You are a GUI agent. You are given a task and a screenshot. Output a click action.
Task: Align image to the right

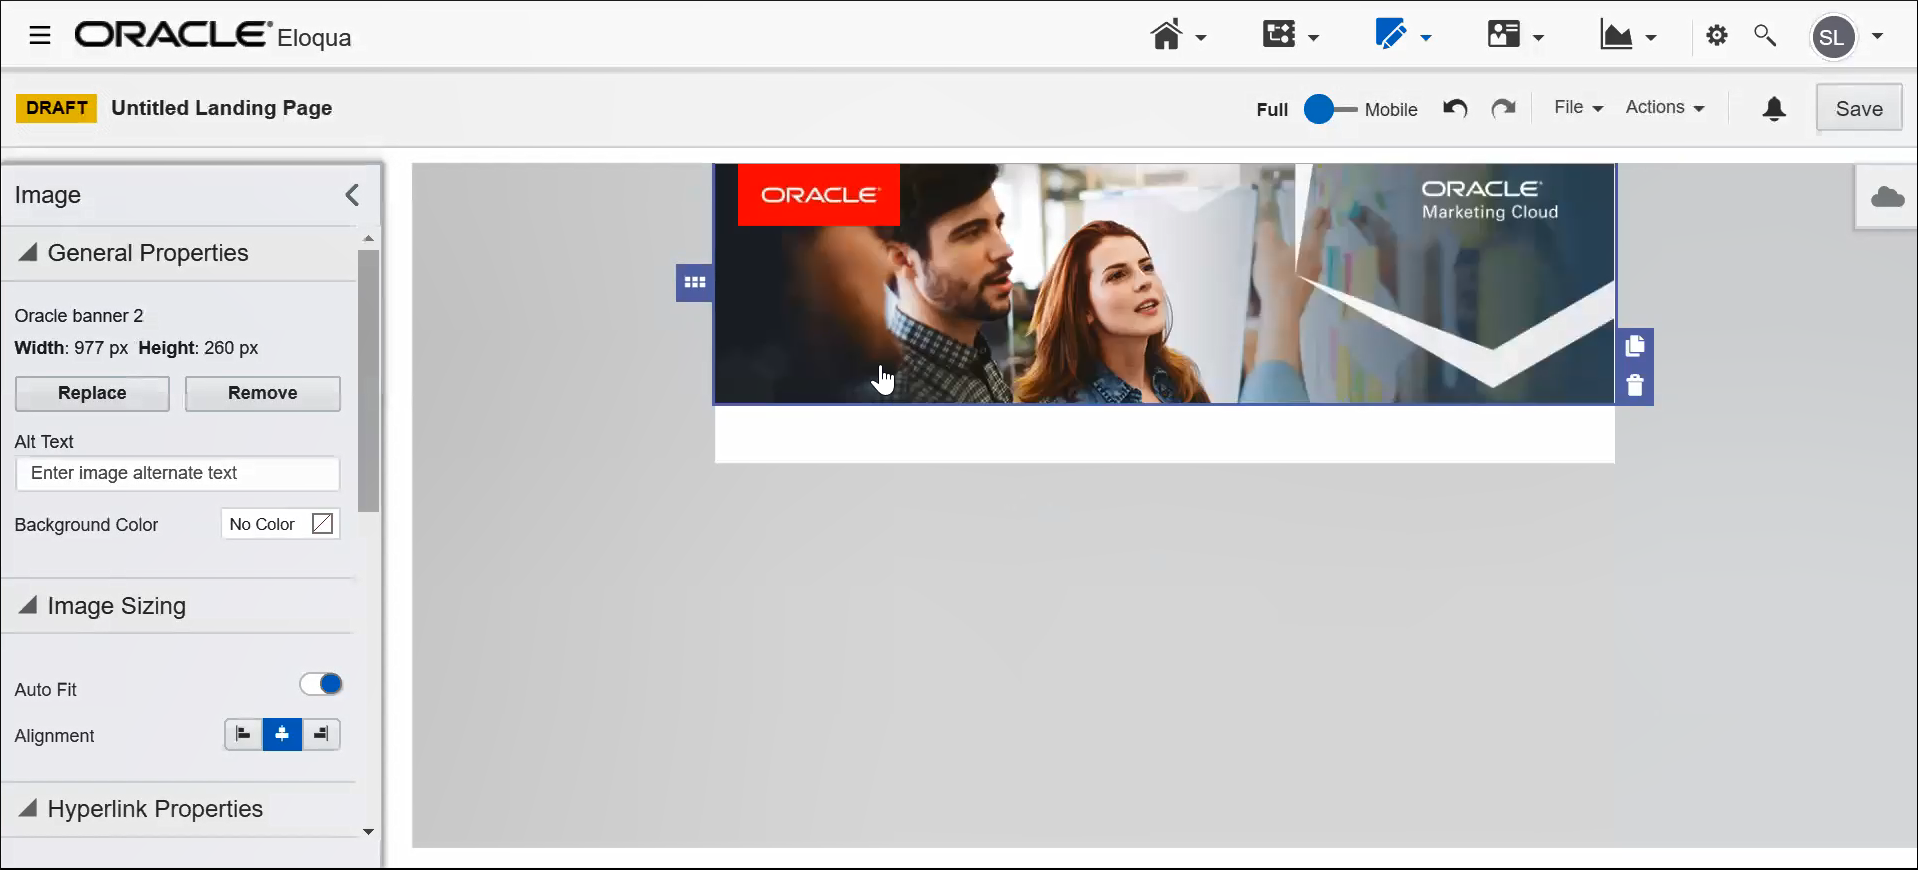[x=321, y=735]
